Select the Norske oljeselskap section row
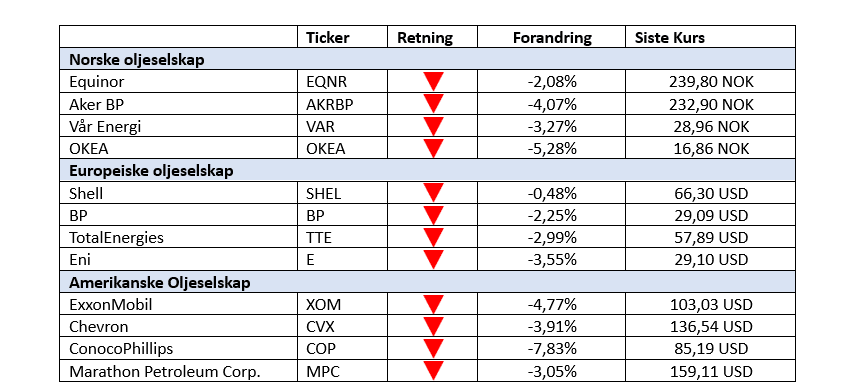This screenshot has width=857, height=392. 427,59
